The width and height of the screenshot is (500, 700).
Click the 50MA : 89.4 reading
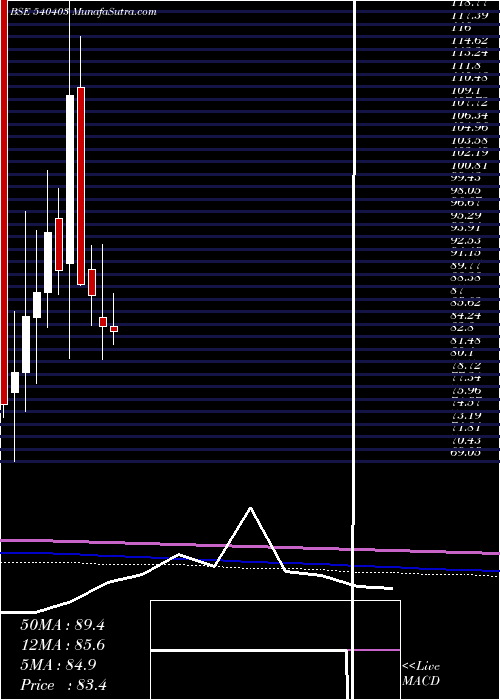pyautogui.click(x=62, y=625)
